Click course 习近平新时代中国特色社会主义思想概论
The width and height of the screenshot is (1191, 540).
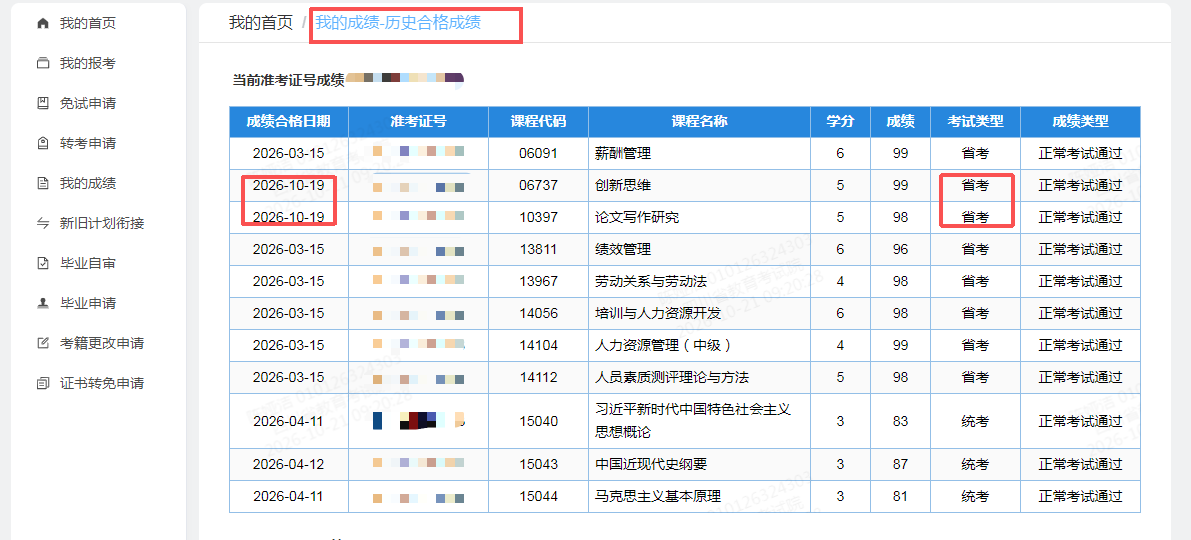click(693, 421)
